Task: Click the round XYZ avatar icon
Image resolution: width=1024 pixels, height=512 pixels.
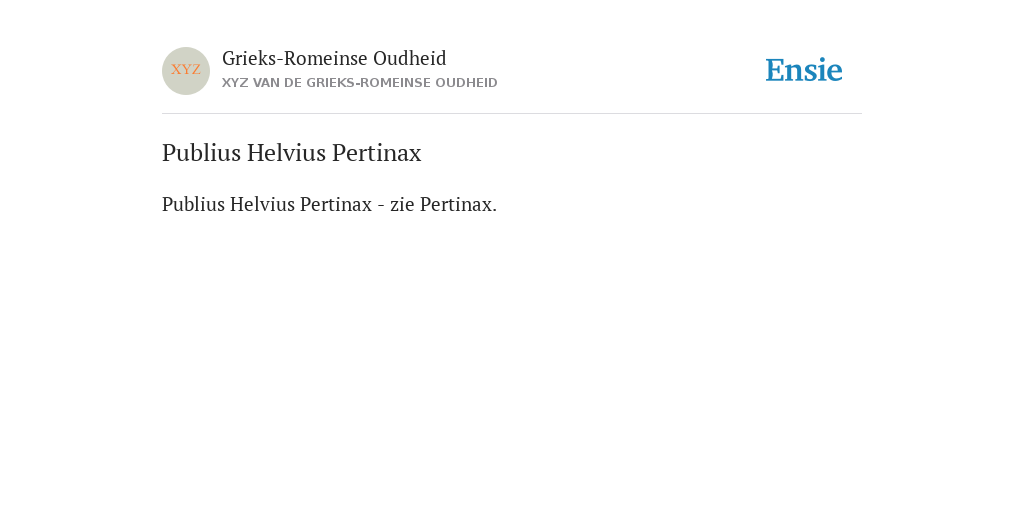Action: 186,71
